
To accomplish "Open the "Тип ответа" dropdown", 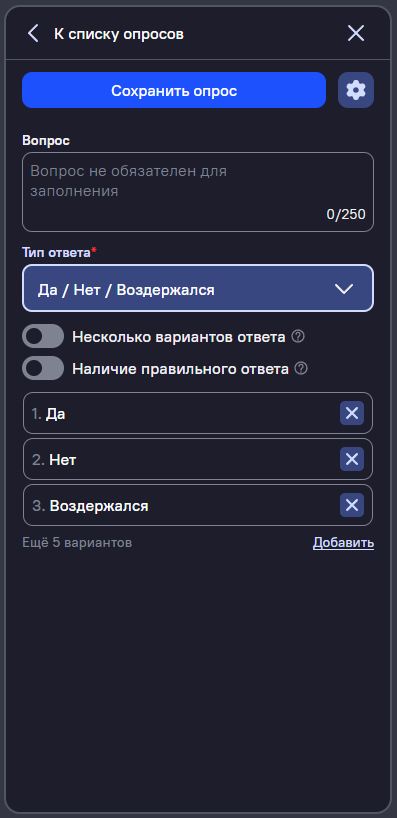I will (198, 288).
